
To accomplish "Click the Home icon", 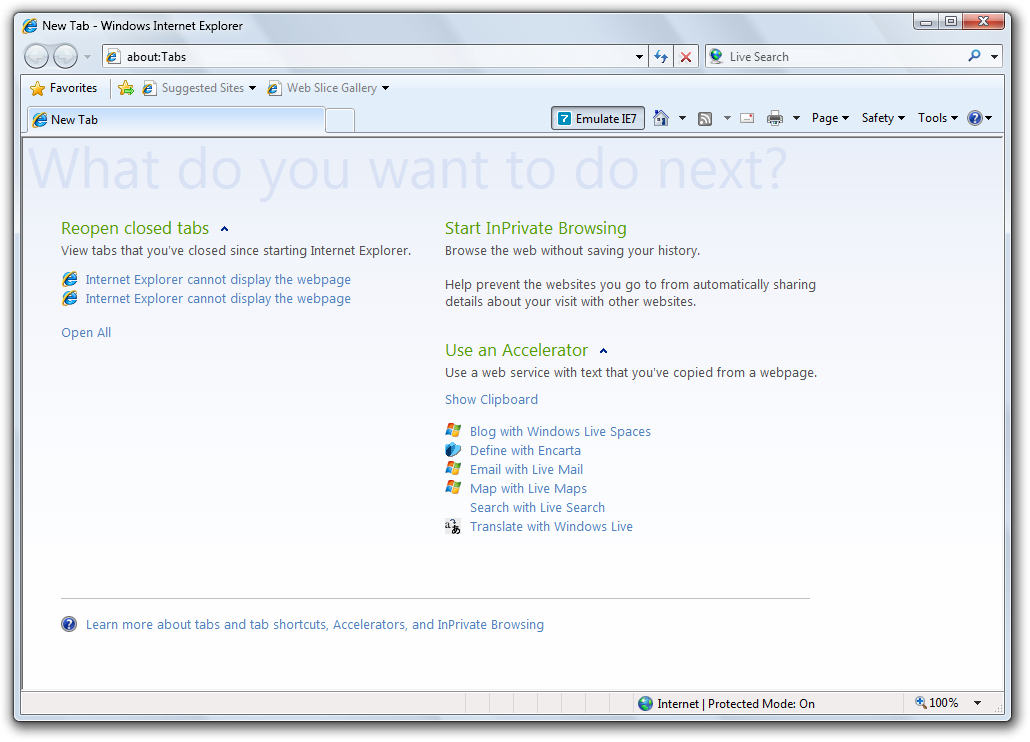I will [x=661, y=118].
